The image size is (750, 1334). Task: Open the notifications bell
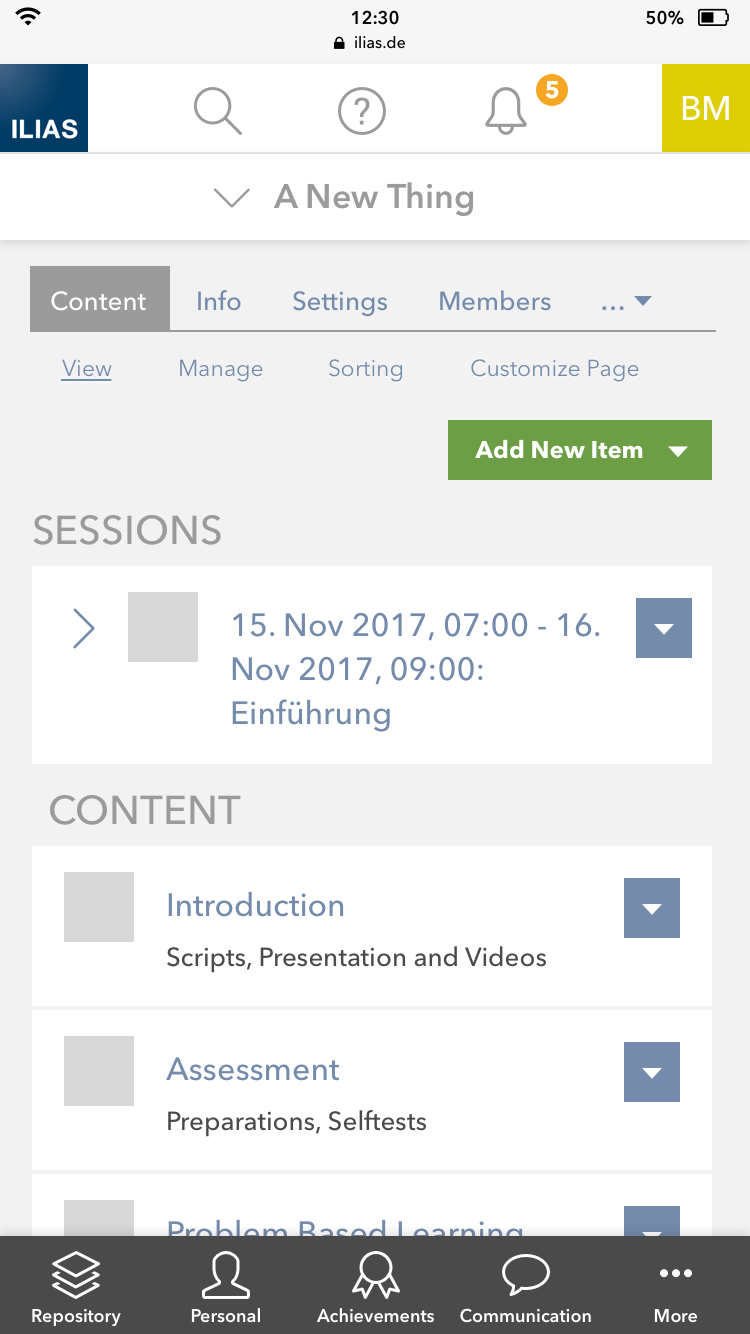506,110
